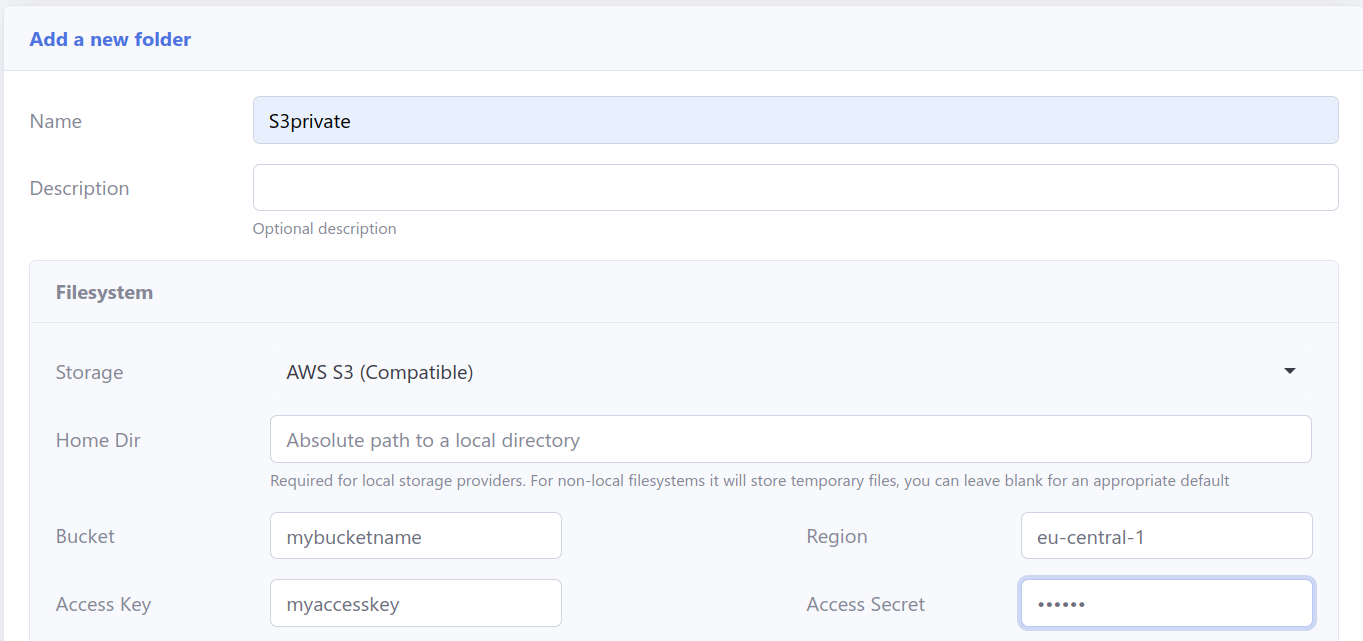The height and width of the screenshot is (641, 1363).
Task: Click the Region field showing eu-central-1
Action: 1166,537
